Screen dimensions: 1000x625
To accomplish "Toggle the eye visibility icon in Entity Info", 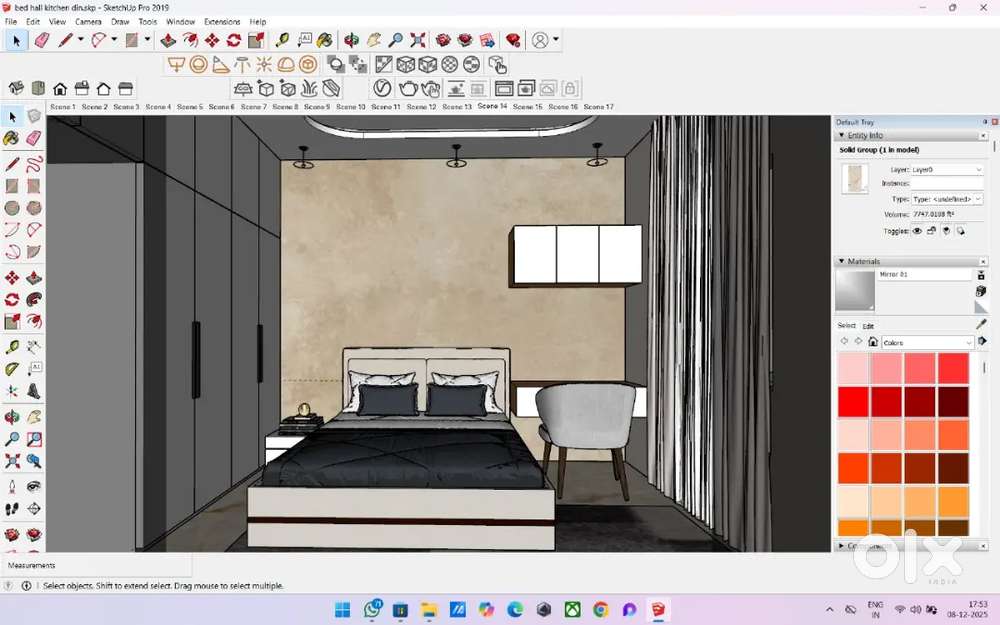I will 917,230.
